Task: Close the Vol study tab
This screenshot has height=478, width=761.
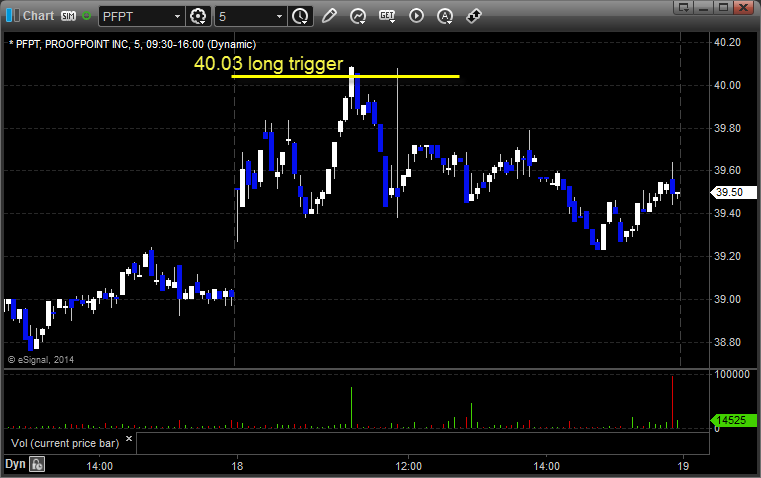Action: coord(129,439)
